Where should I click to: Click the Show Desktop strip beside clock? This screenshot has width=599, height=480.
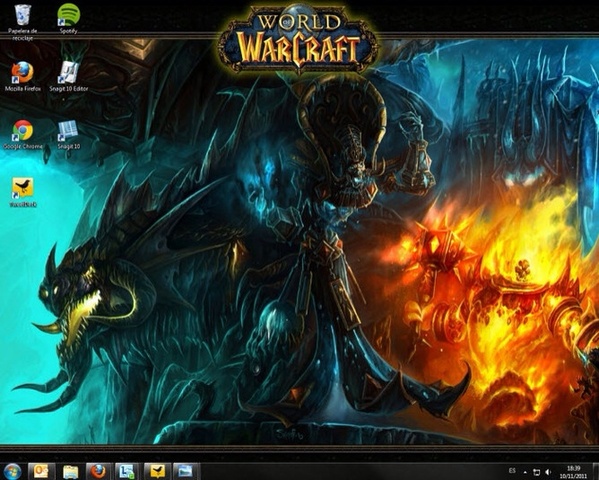tap(595, 471)
